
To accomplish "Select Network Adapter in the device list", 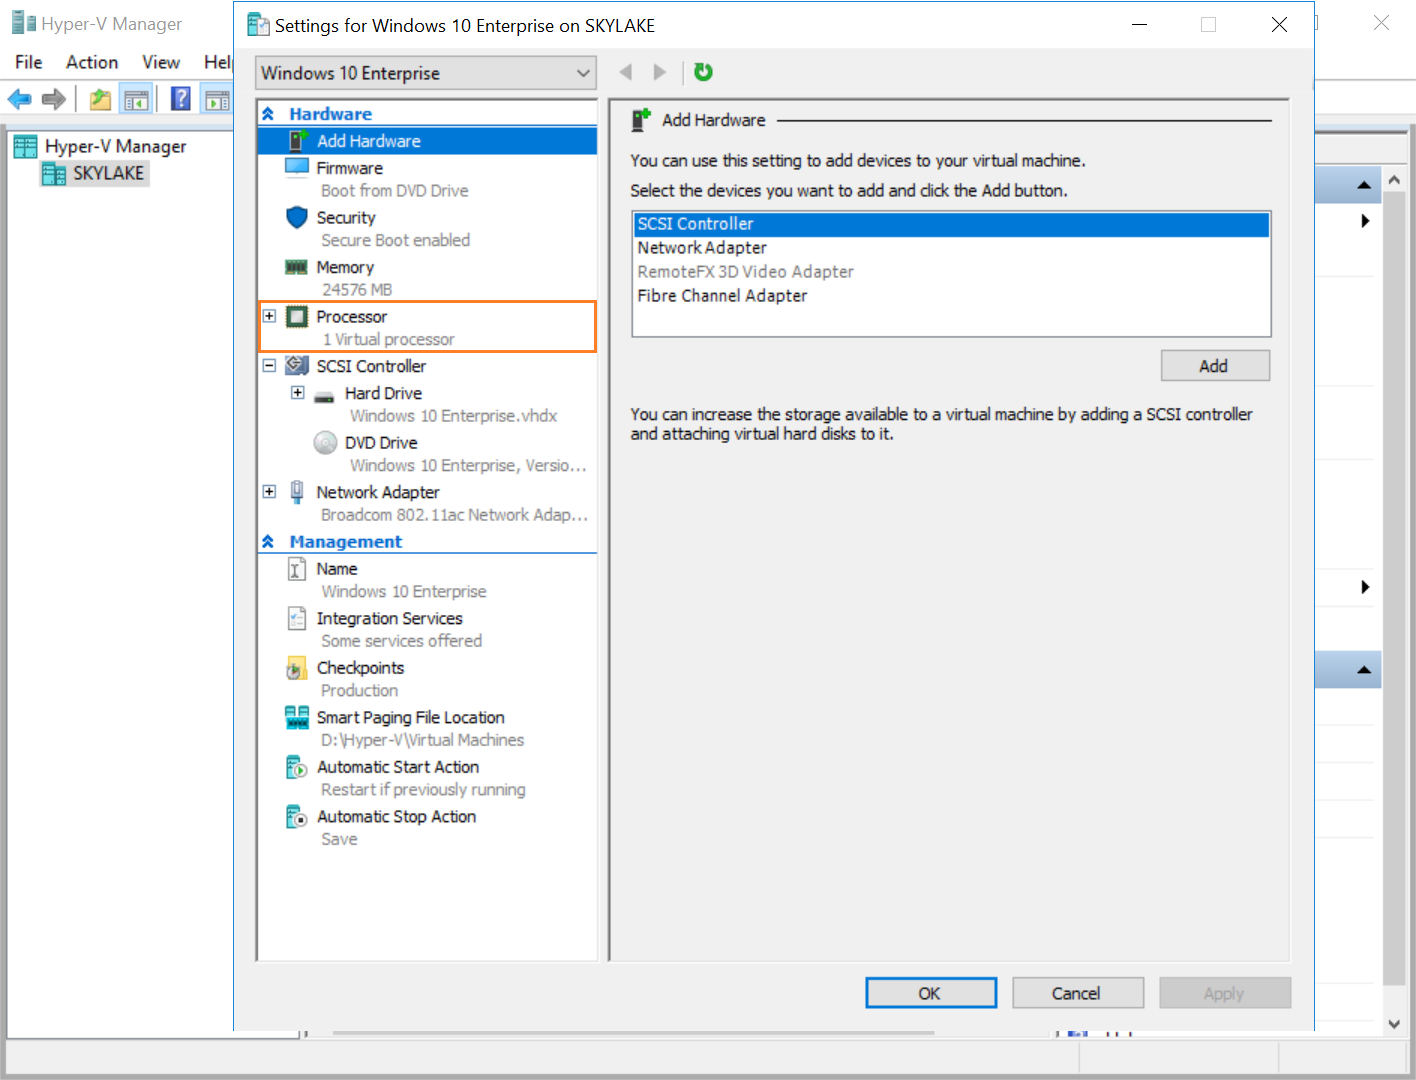I will click(951, 248).
